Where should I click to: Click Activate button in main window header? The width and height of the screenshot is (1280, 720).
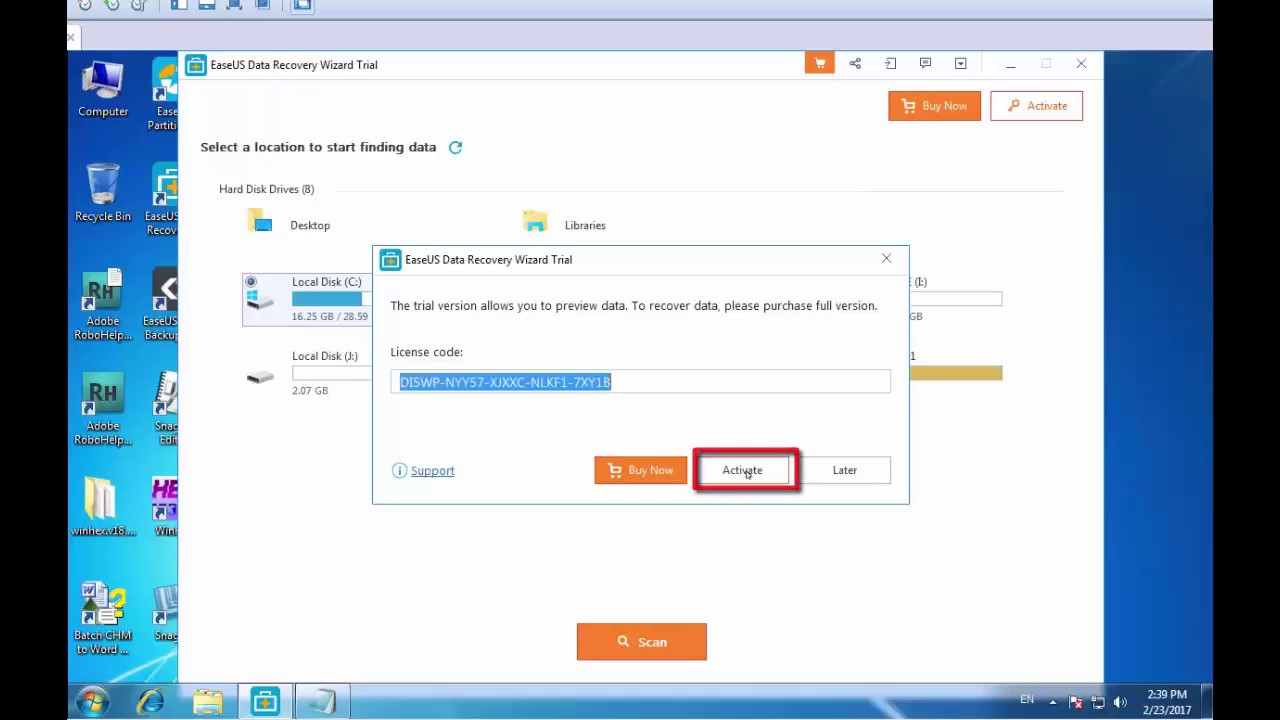point(1036,106)
